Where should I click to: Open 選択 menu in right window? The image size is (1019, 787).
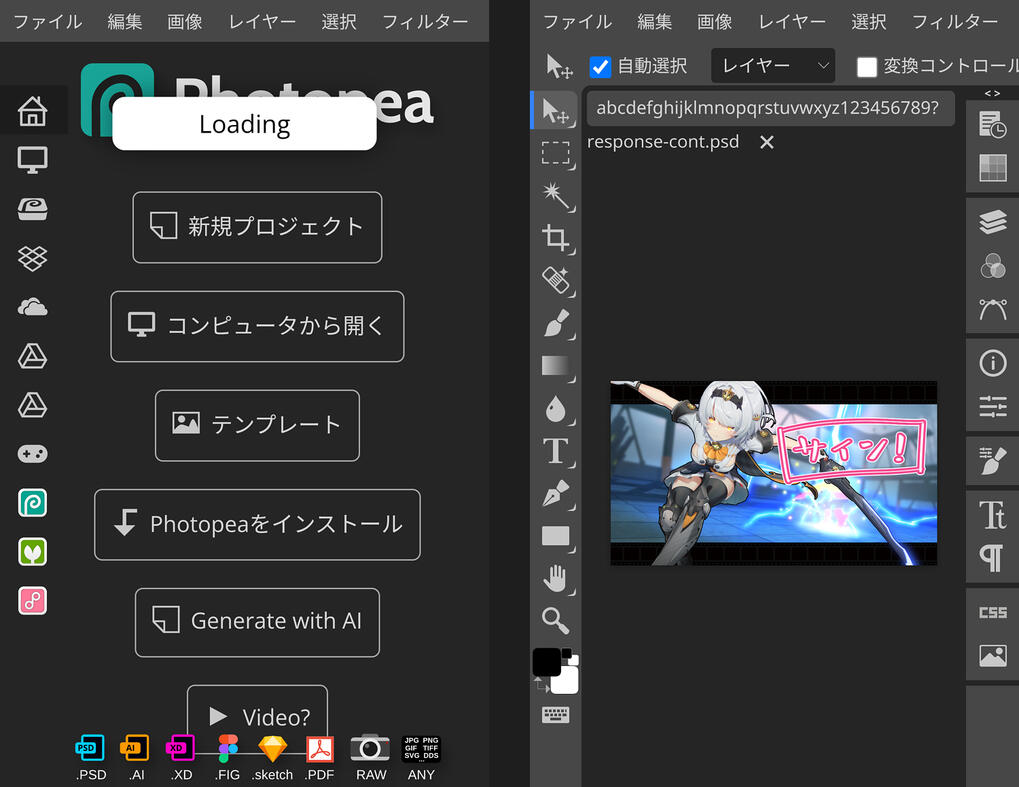tap(869, 21)
